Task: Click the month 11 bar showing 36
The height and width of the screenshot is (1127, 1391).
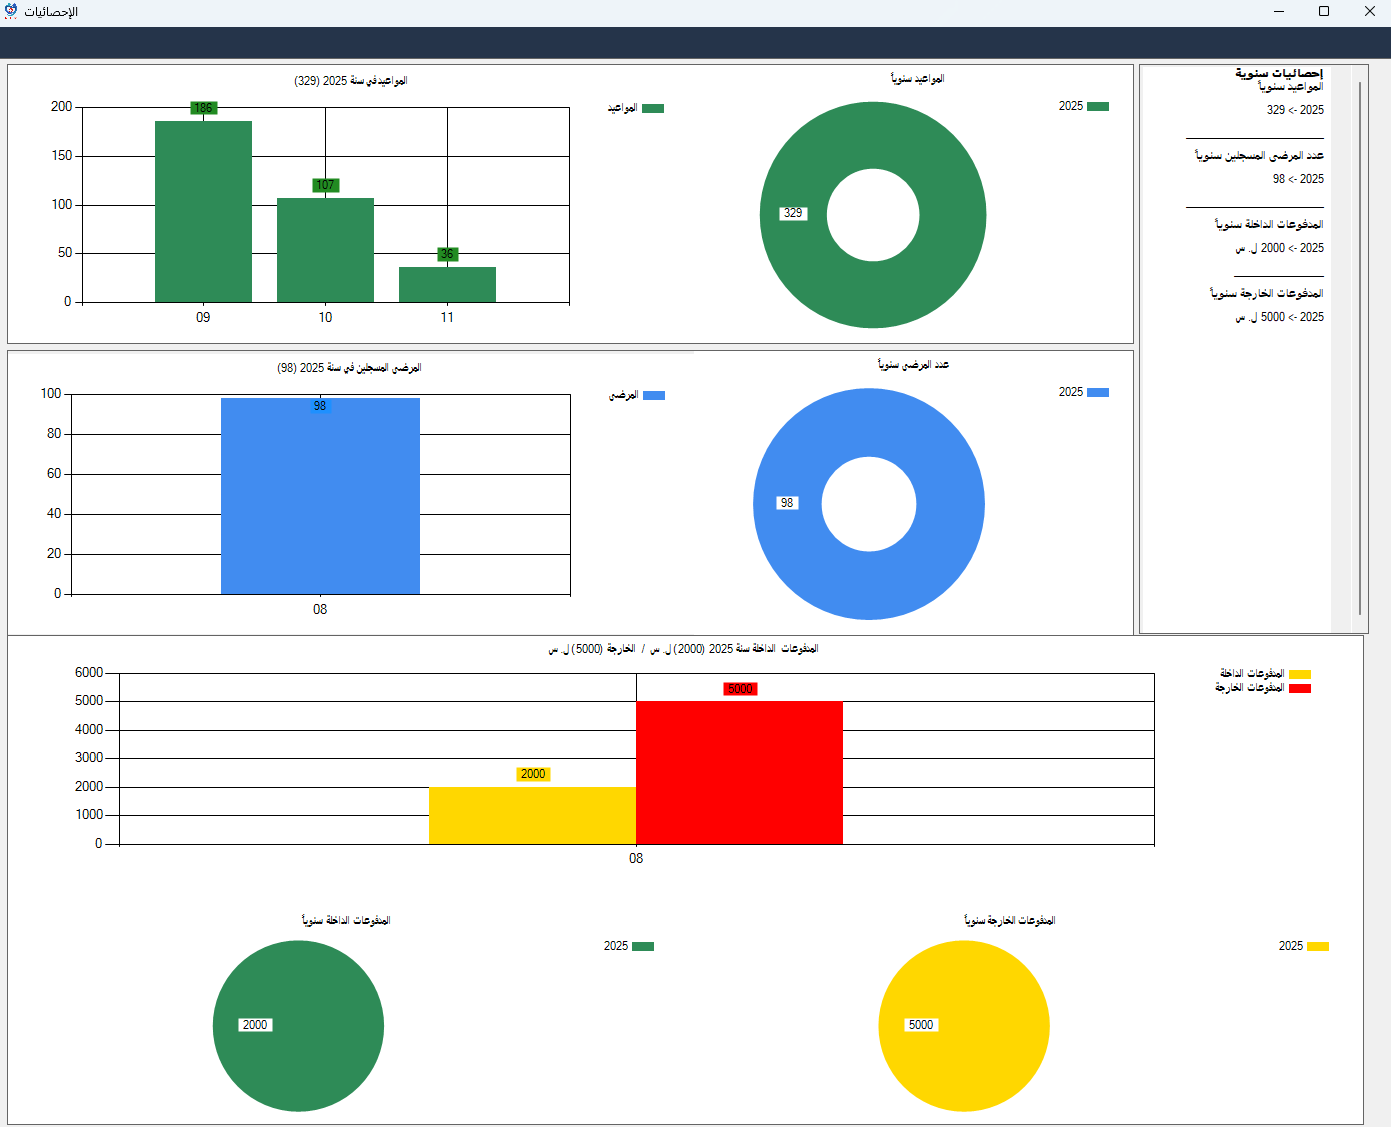Action: [x=447, y=284]
